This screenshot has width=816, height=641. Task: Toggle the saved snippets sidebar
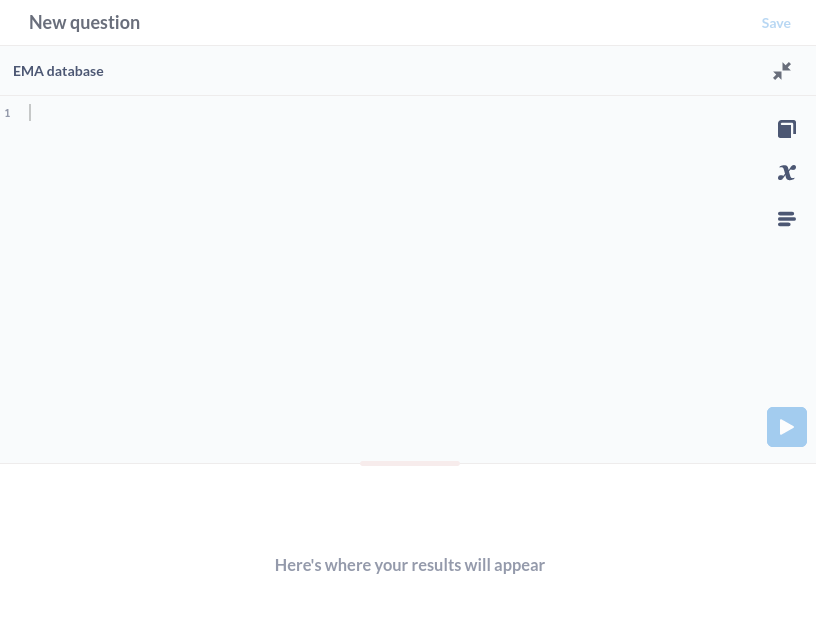[x=786, y=219]
